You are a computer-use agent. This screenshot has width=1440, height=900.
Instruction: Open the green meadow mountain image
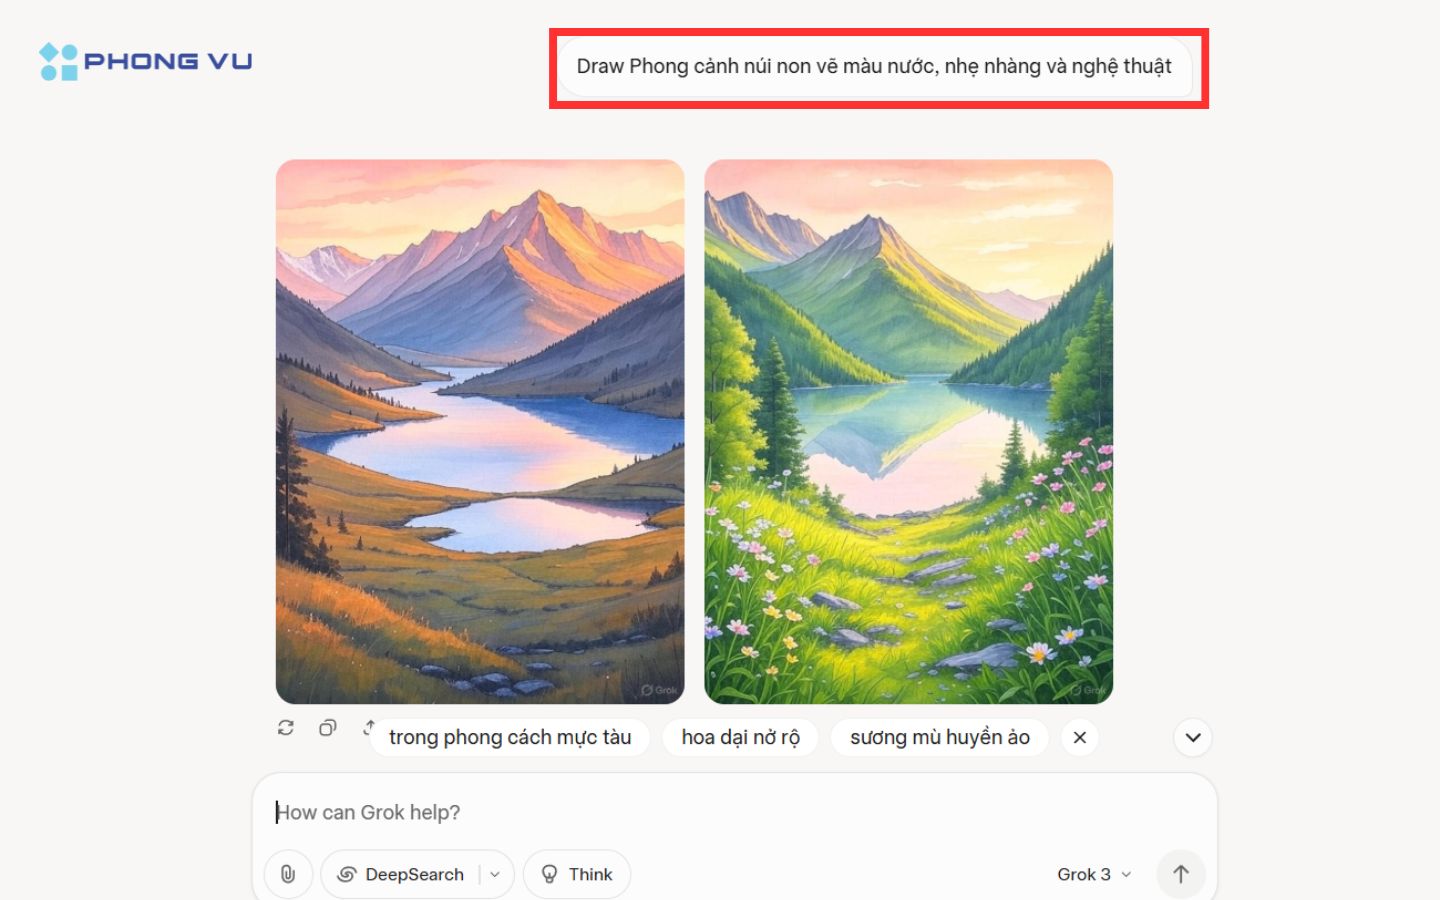(x=909, y=431)
